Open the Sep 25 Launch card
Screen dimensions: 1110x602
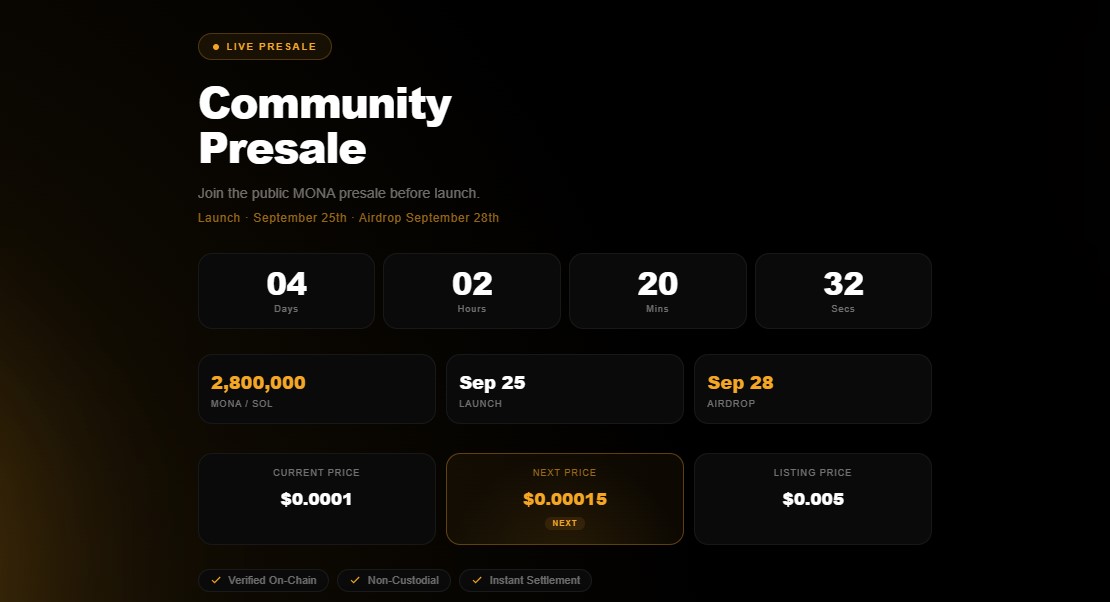565,389
